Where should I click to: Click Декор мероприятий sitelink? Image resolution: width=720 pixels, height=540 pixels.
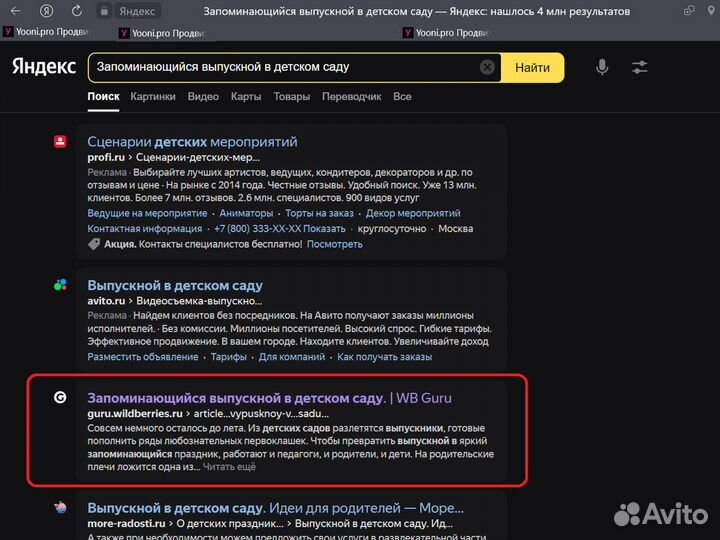pos(413,213)
